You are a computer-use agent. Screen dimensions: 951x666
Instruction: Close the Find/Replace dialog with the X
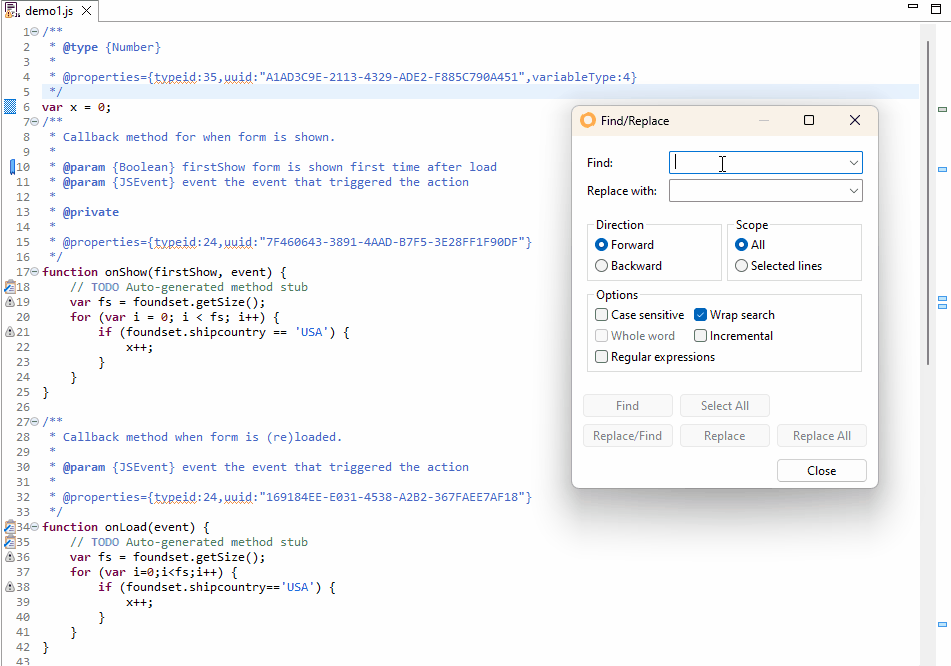pyautogui.click(x=855, y=120)
